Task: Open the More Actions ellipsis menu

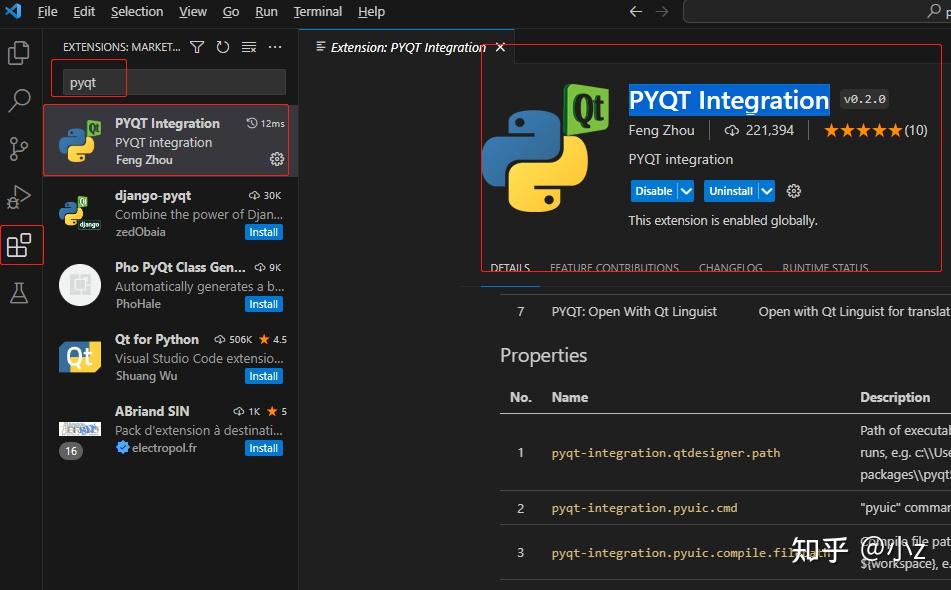Action: (275, 45)
